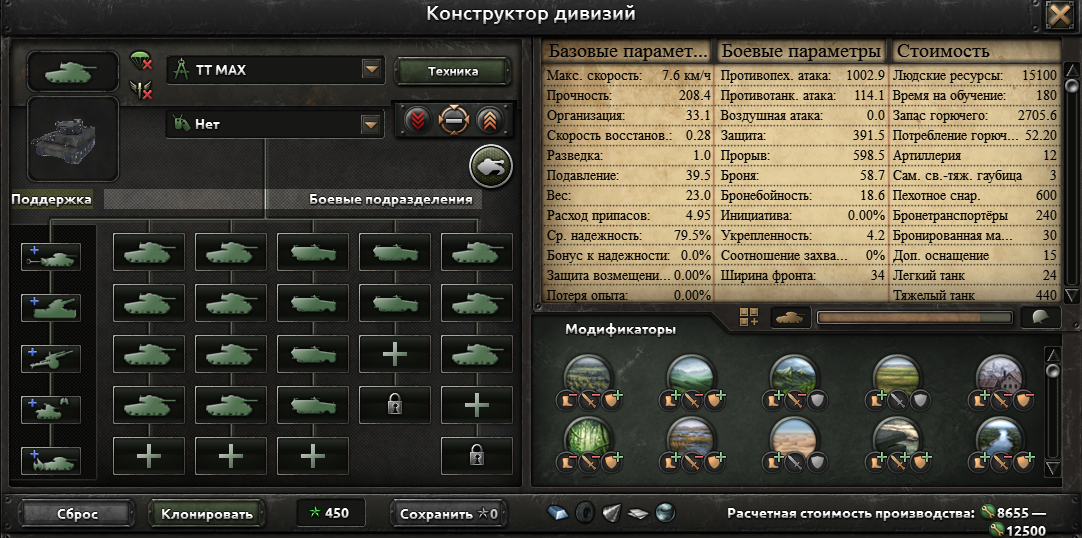The width and height of the screenshot is (1082, 538).
Task: Select the round tank icon button
Action: tap(491, 166)
